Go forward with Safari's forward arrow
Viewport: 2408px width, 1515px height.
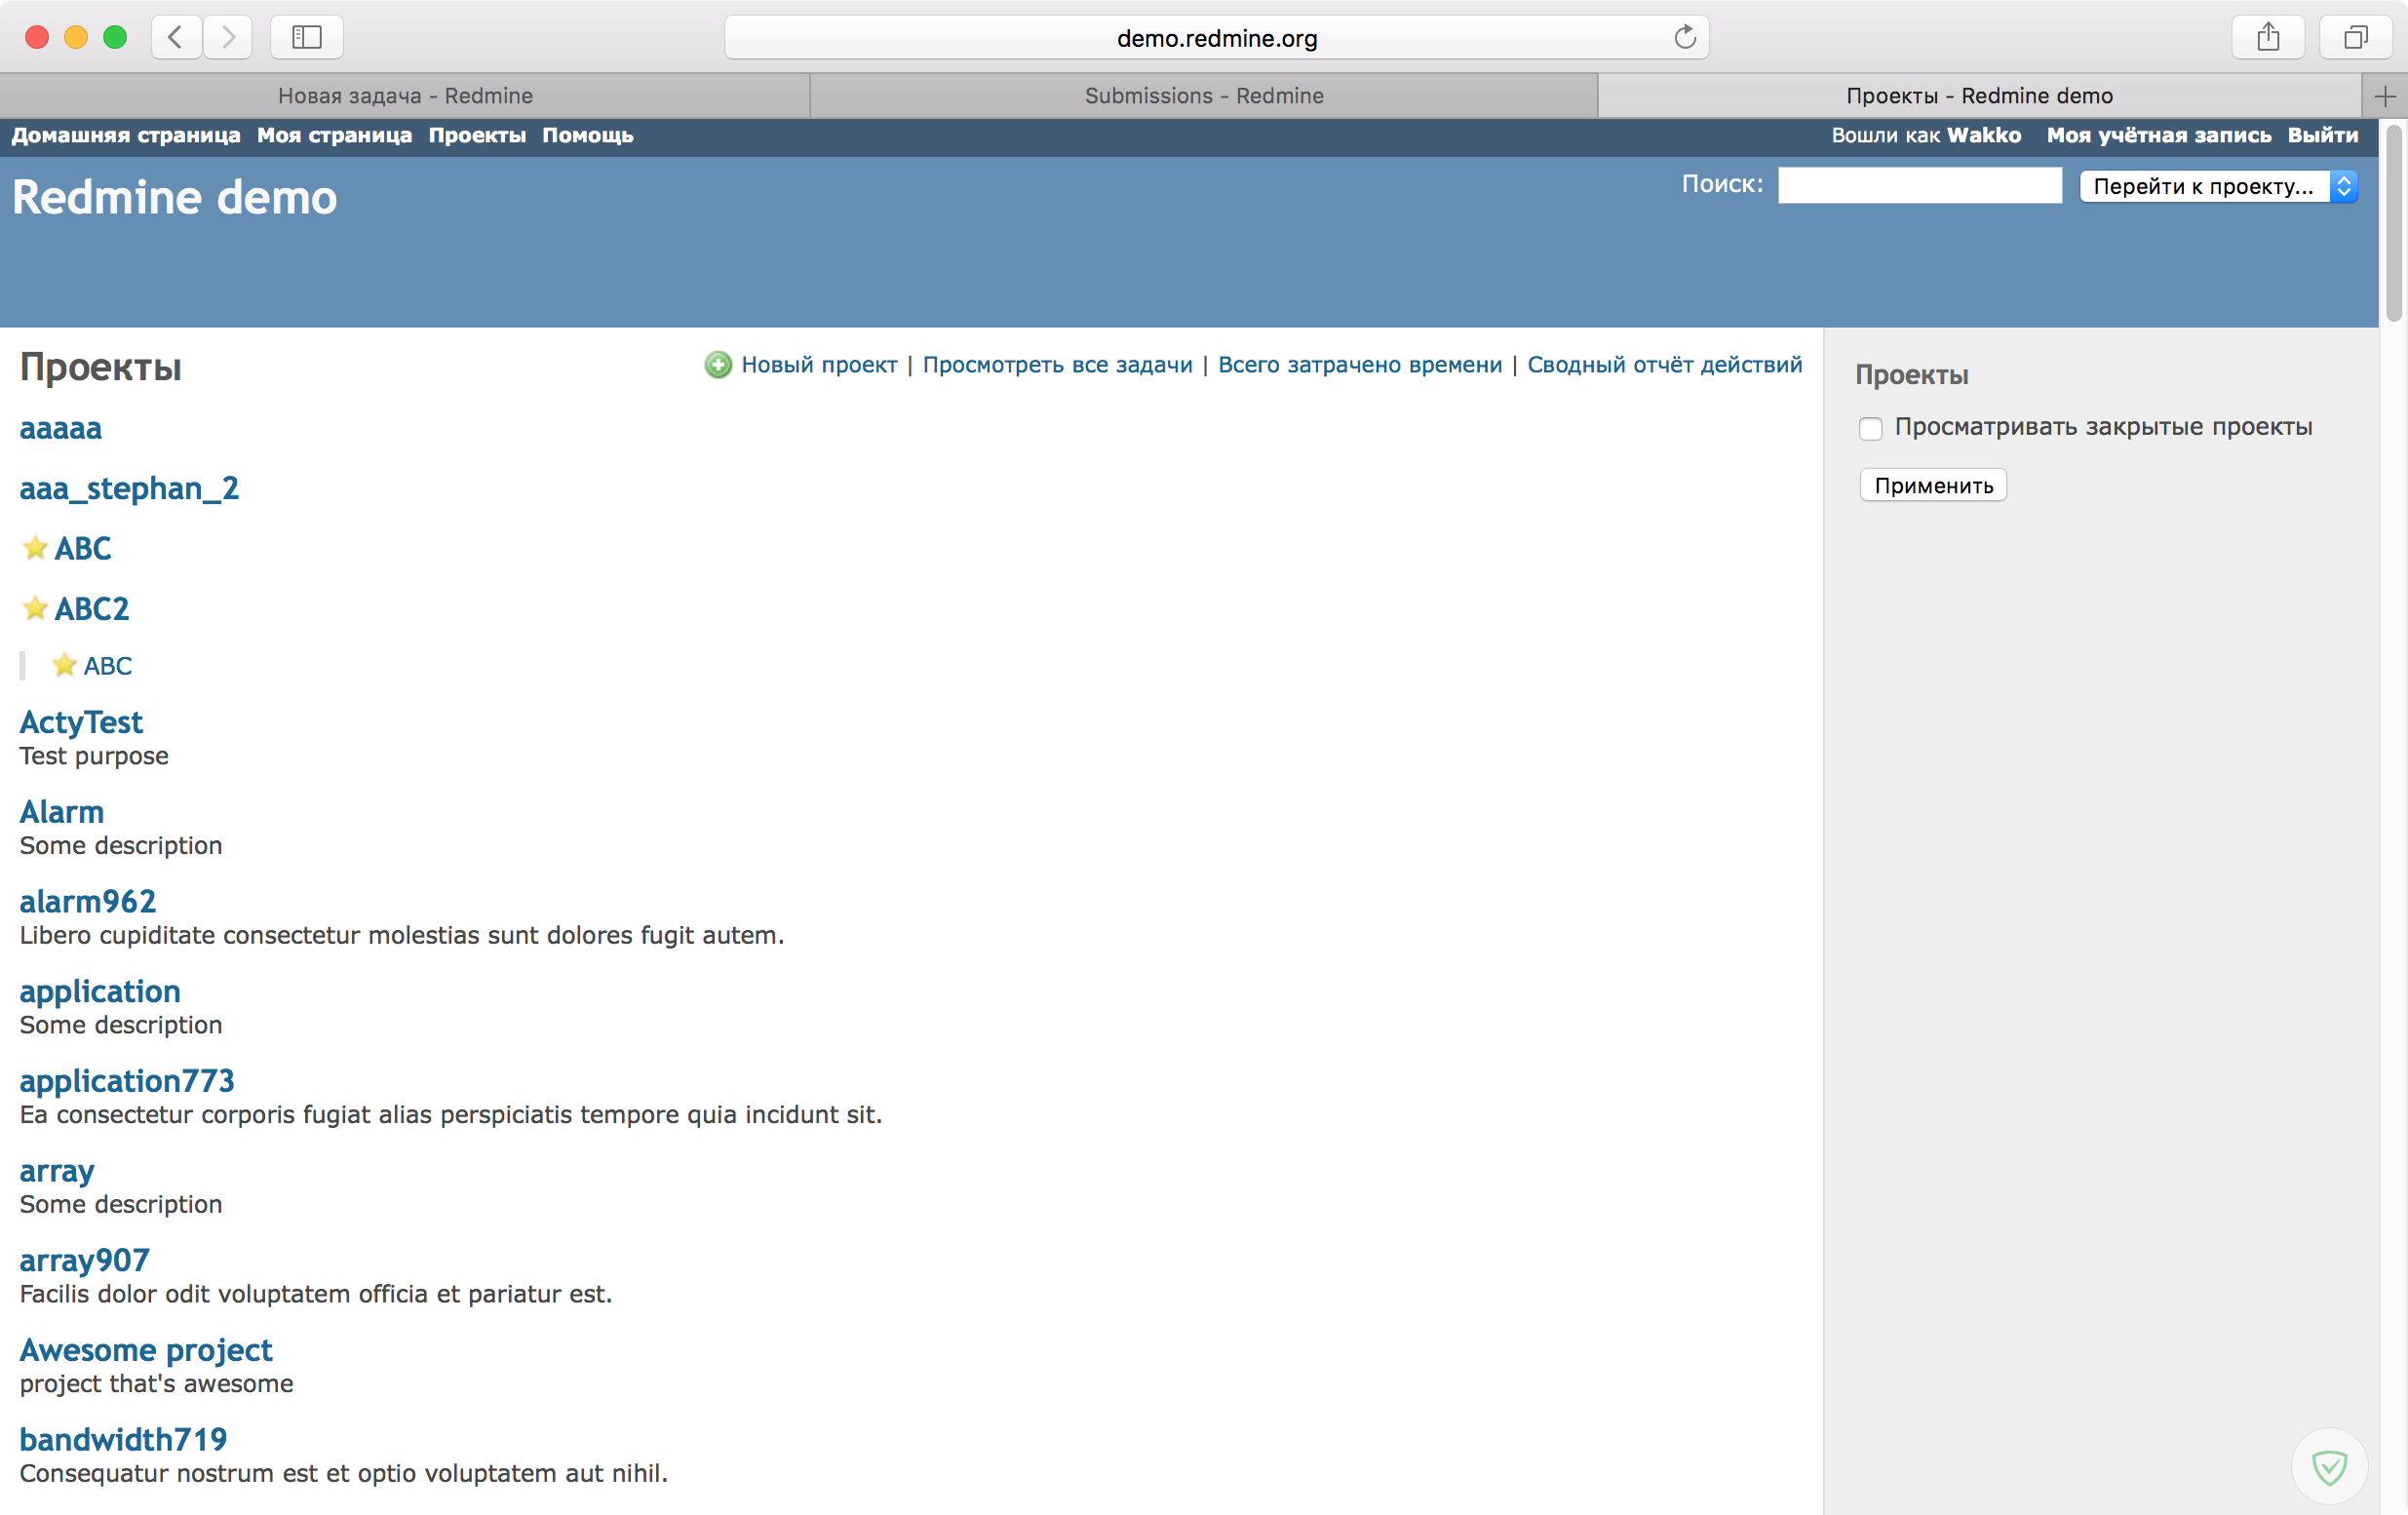(x=228, y=38)
